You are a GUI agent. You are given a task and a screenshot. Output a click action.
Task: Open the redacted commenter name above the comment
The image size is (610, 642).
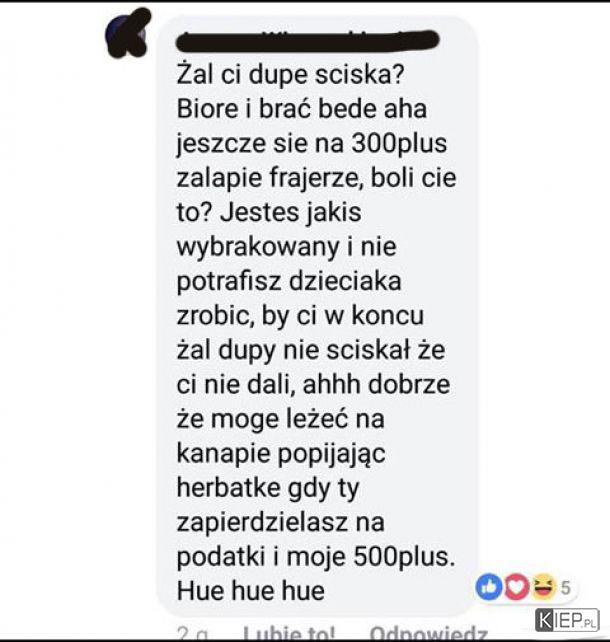click(307, 41)
